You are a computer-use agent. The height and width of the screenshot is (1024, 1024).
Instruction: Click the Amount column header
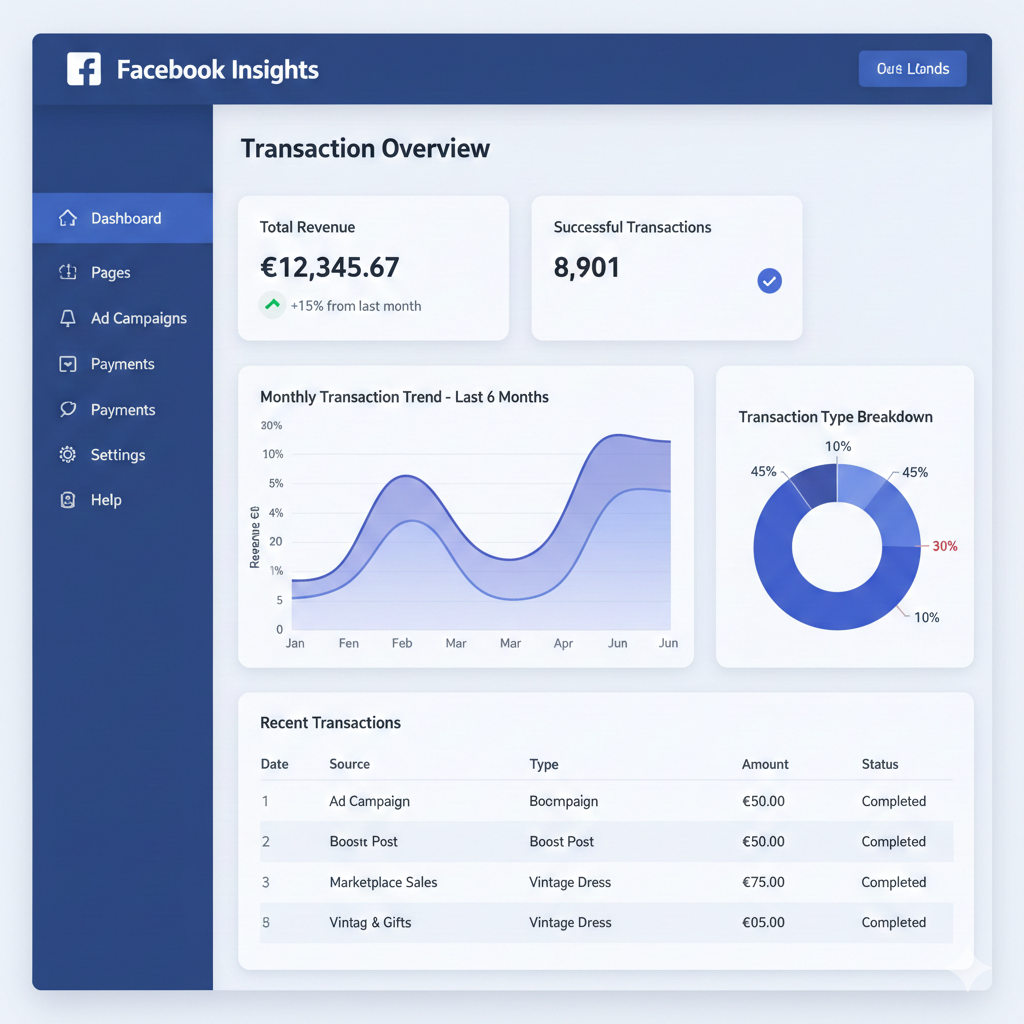coord(765,764)
